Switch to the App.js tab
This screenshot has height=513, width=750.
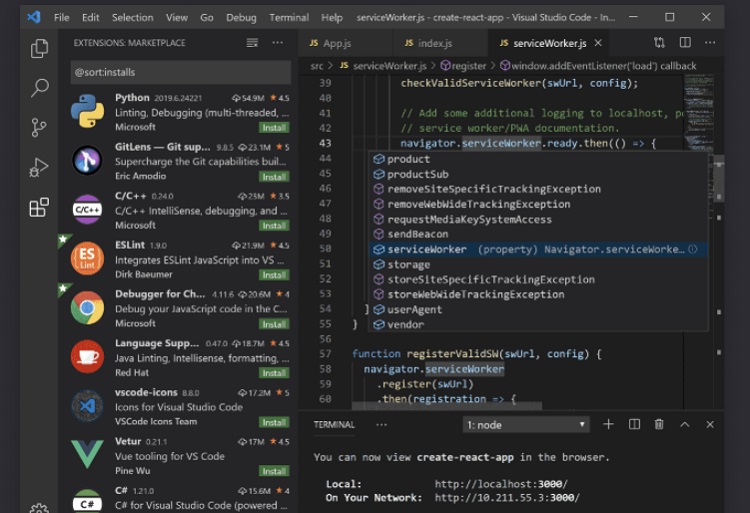pos(344,43)
